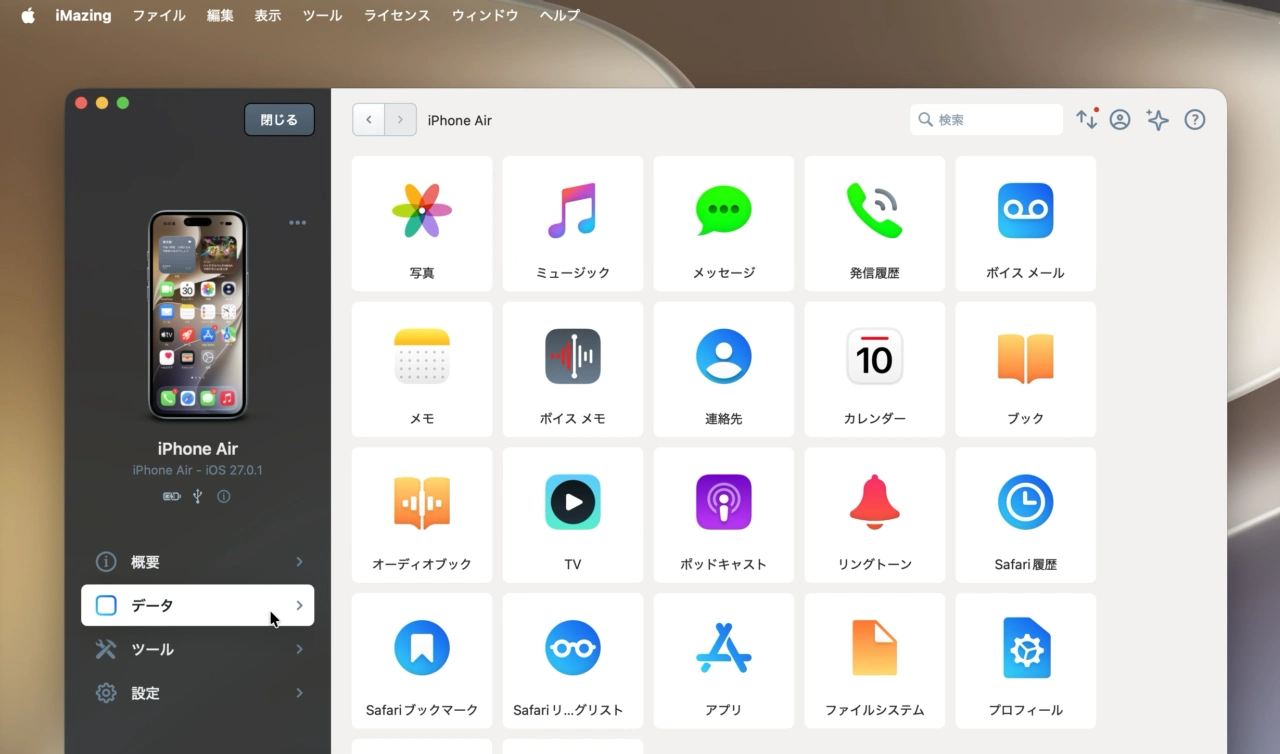Open the transfers activity arrows icon
The image size is (1280, 754).
click(x=1087, y=119)
